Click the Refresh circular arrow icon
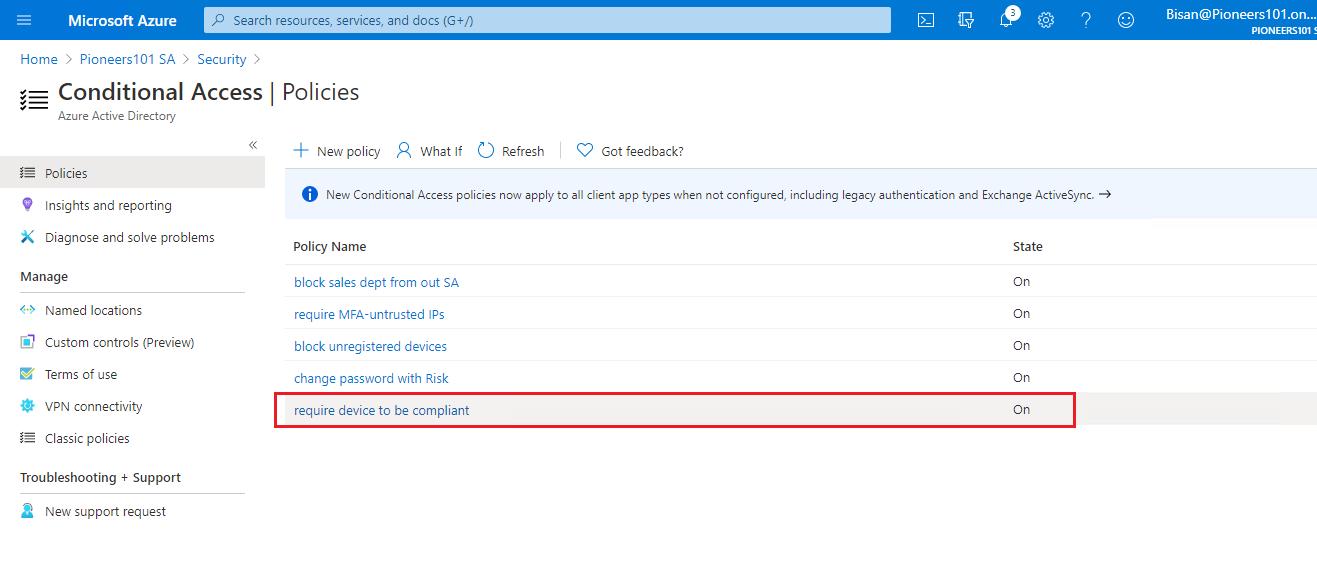Viewport: 1317px width, 569px height. [x=486, y=150]
